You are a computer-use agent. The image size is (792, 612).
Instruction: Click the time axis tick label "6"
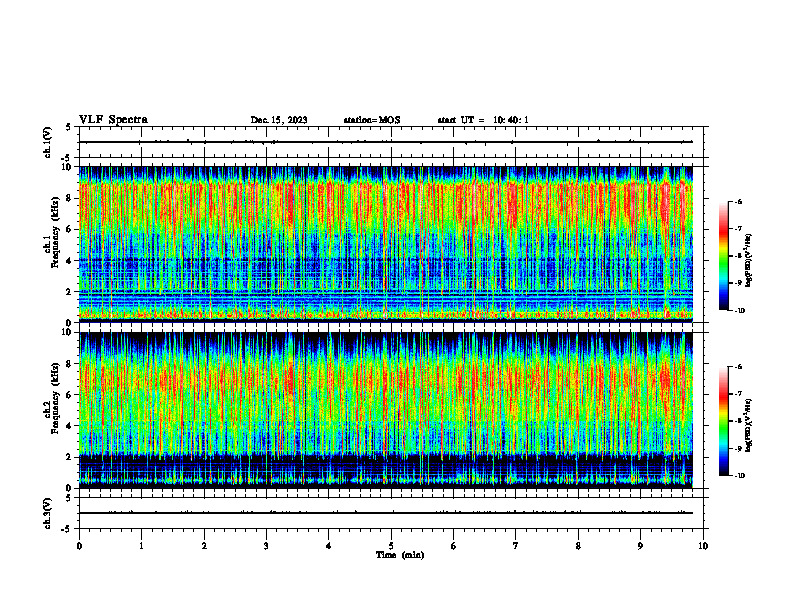click(x=454, y=546)
